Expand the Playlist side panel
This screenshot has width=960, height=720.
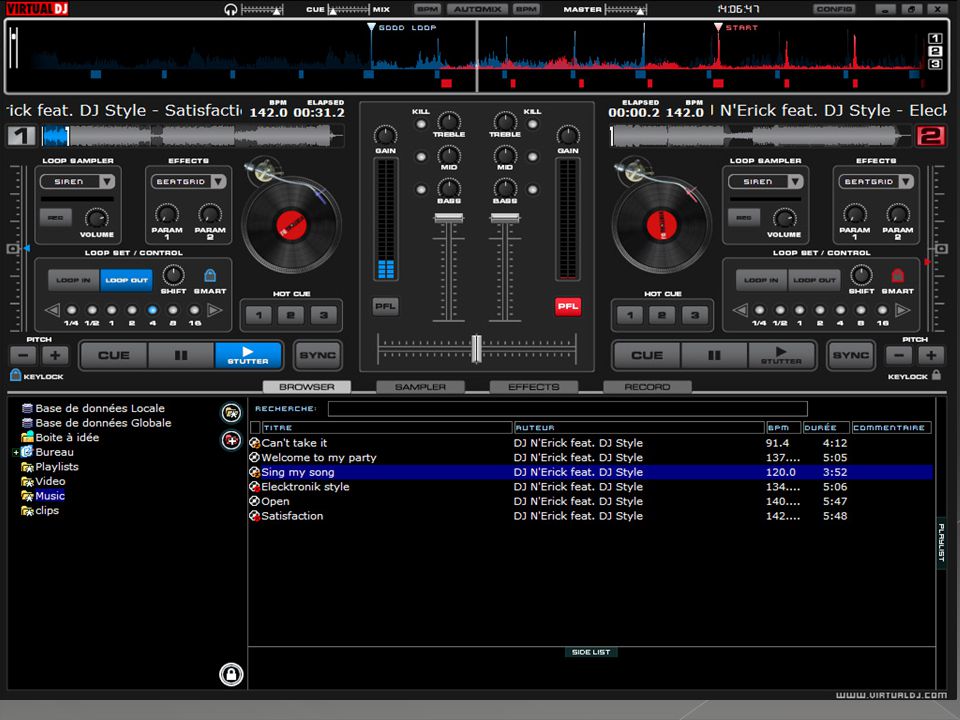pos(942,542)
